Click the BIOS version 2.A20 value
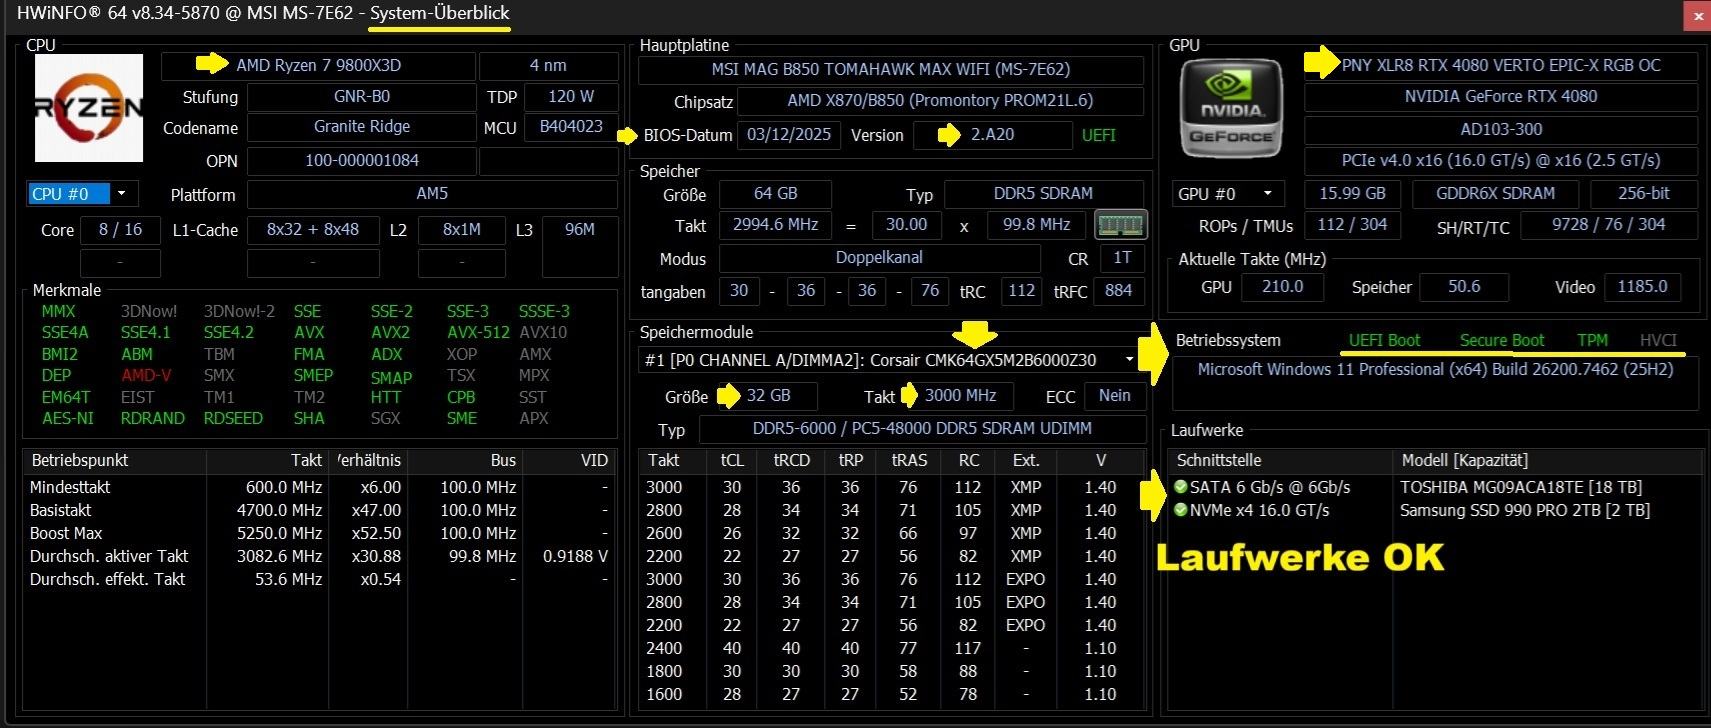The width and height of the screenshot is (1711, 728). point(992,135)
